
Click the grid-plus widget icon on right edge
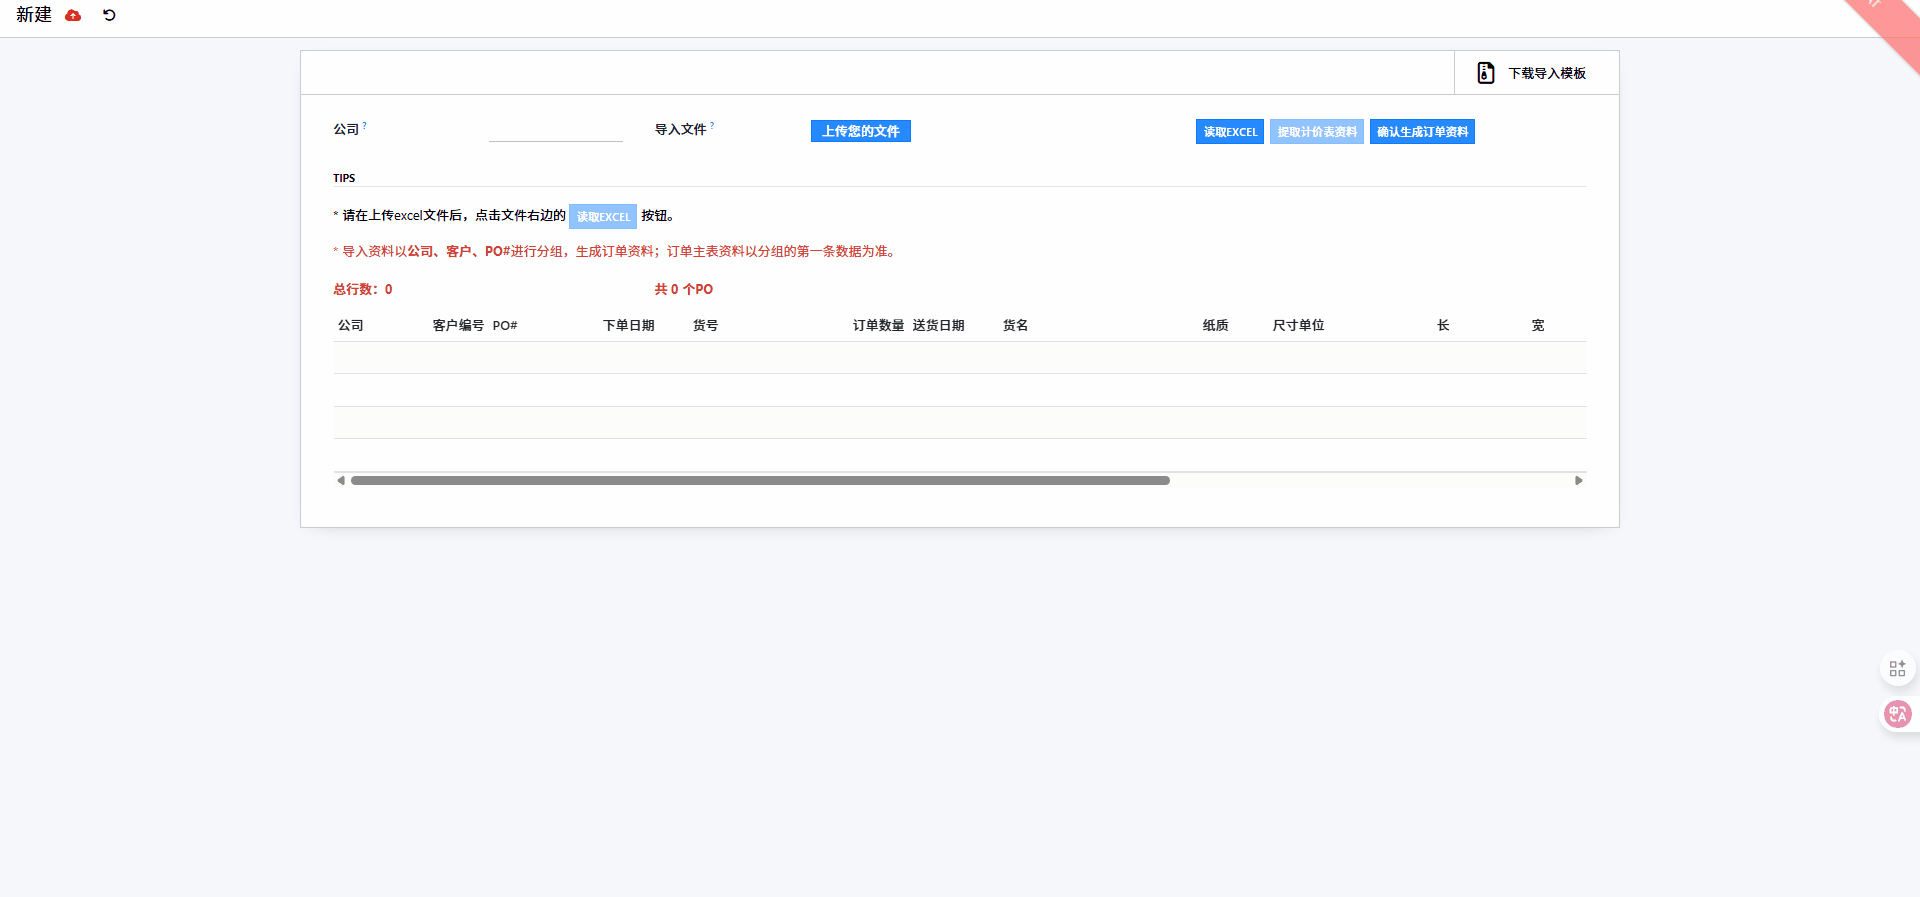point(1897,668)
